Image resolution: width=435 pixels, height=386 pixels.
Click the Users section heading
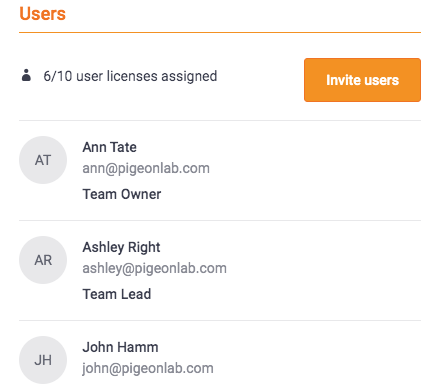coord(42,14)
